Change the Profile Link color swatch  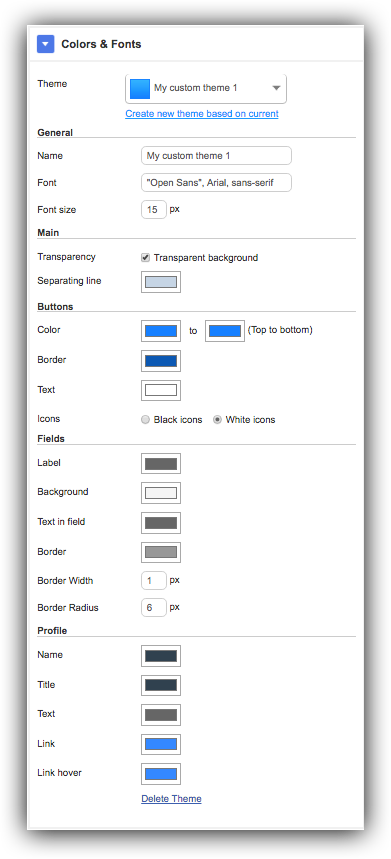tap(161, 744)
